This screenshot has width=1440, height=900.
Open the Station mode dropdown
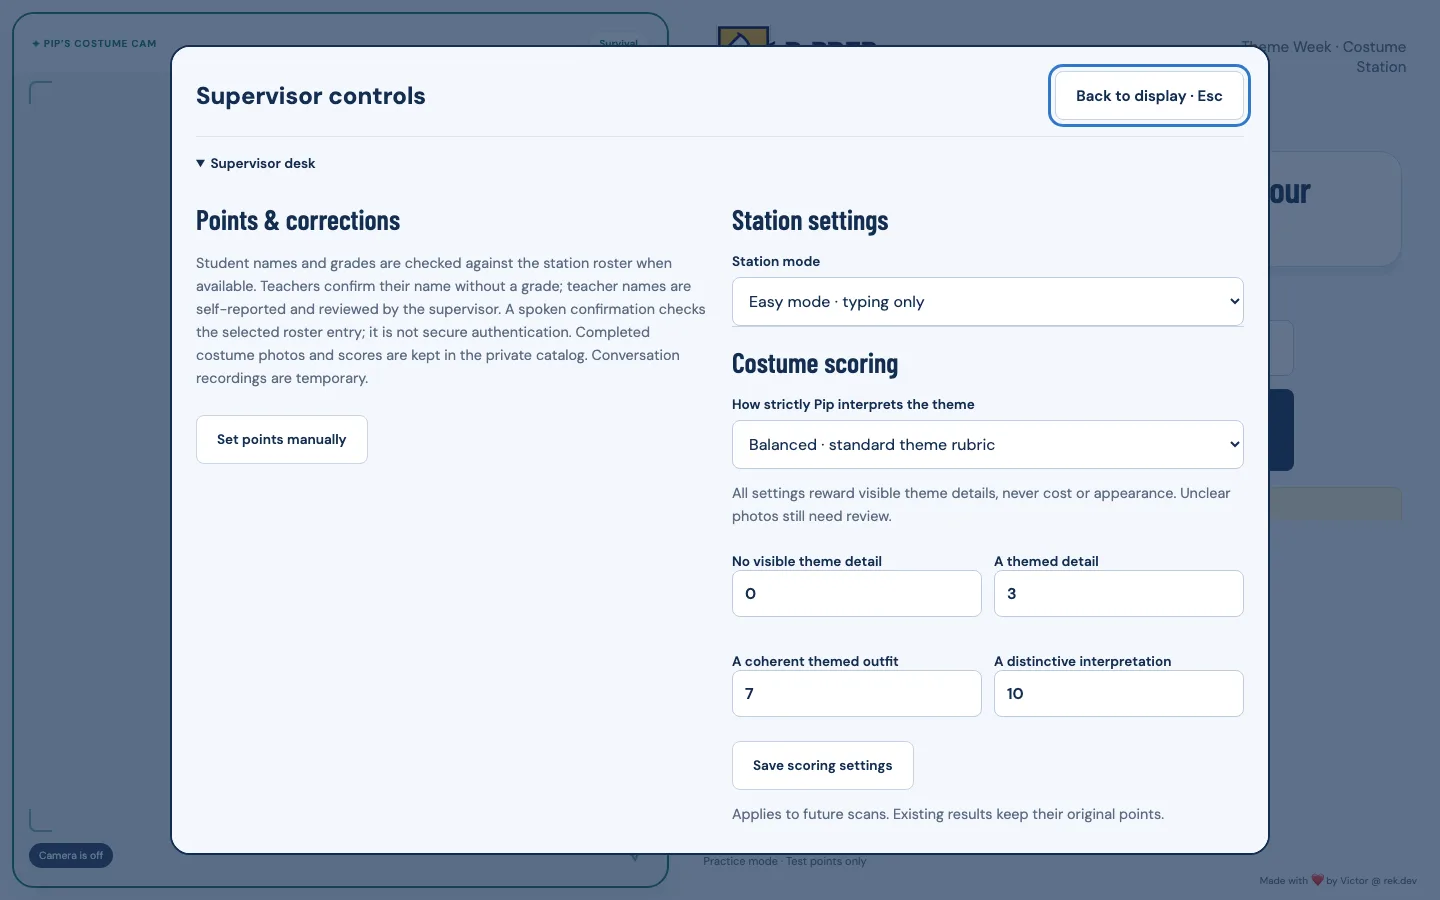click(x=988, y=301)
